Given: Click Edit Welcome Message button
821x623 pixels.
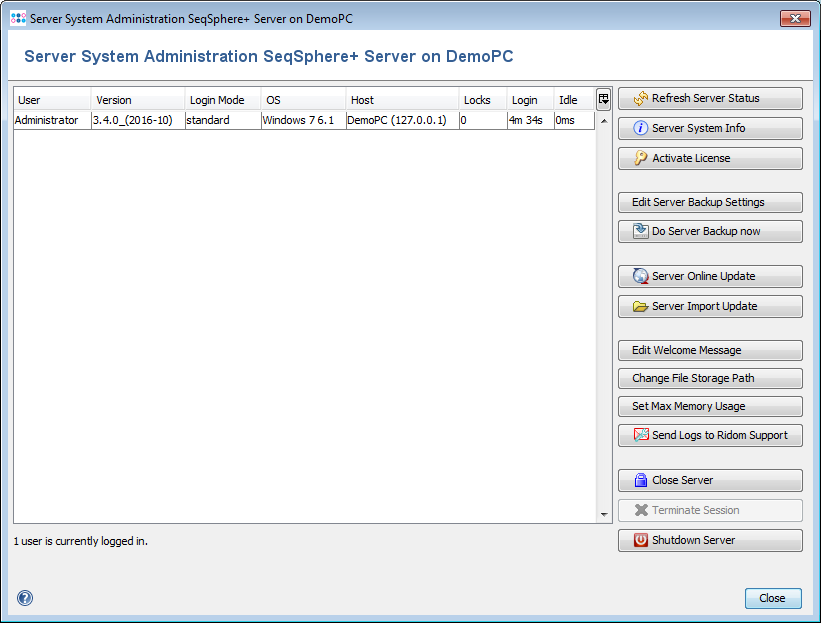Looking at the screenshot, I should point(710,350).
